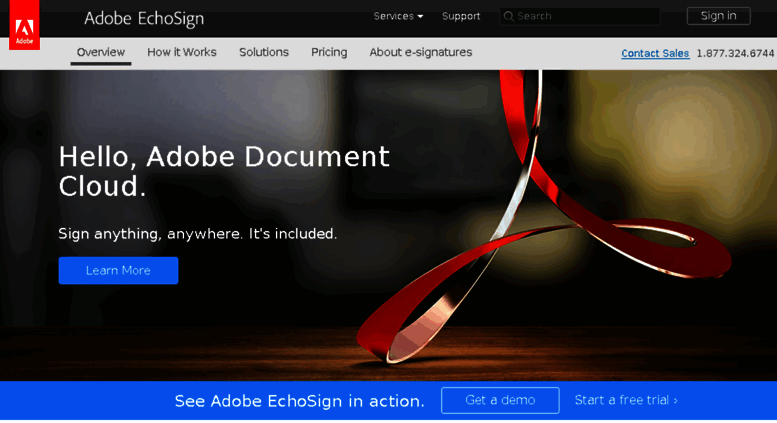Image resolution: width=777 pixels, height=423 pixels.
Task: Click the Get a demo button
Action: coord(500,400)
